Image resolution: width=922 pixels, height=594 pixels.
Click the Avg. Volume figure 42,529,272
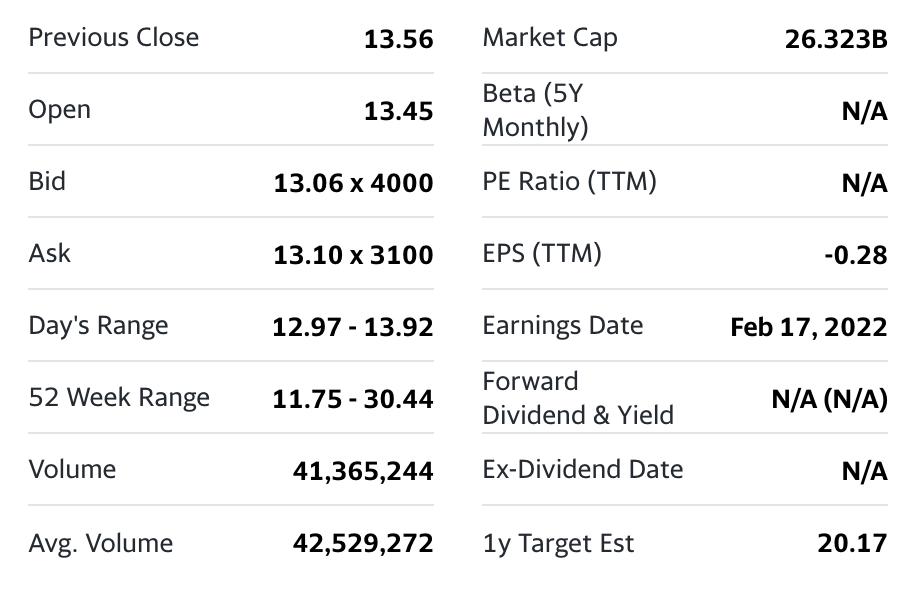tap(363, 544)
